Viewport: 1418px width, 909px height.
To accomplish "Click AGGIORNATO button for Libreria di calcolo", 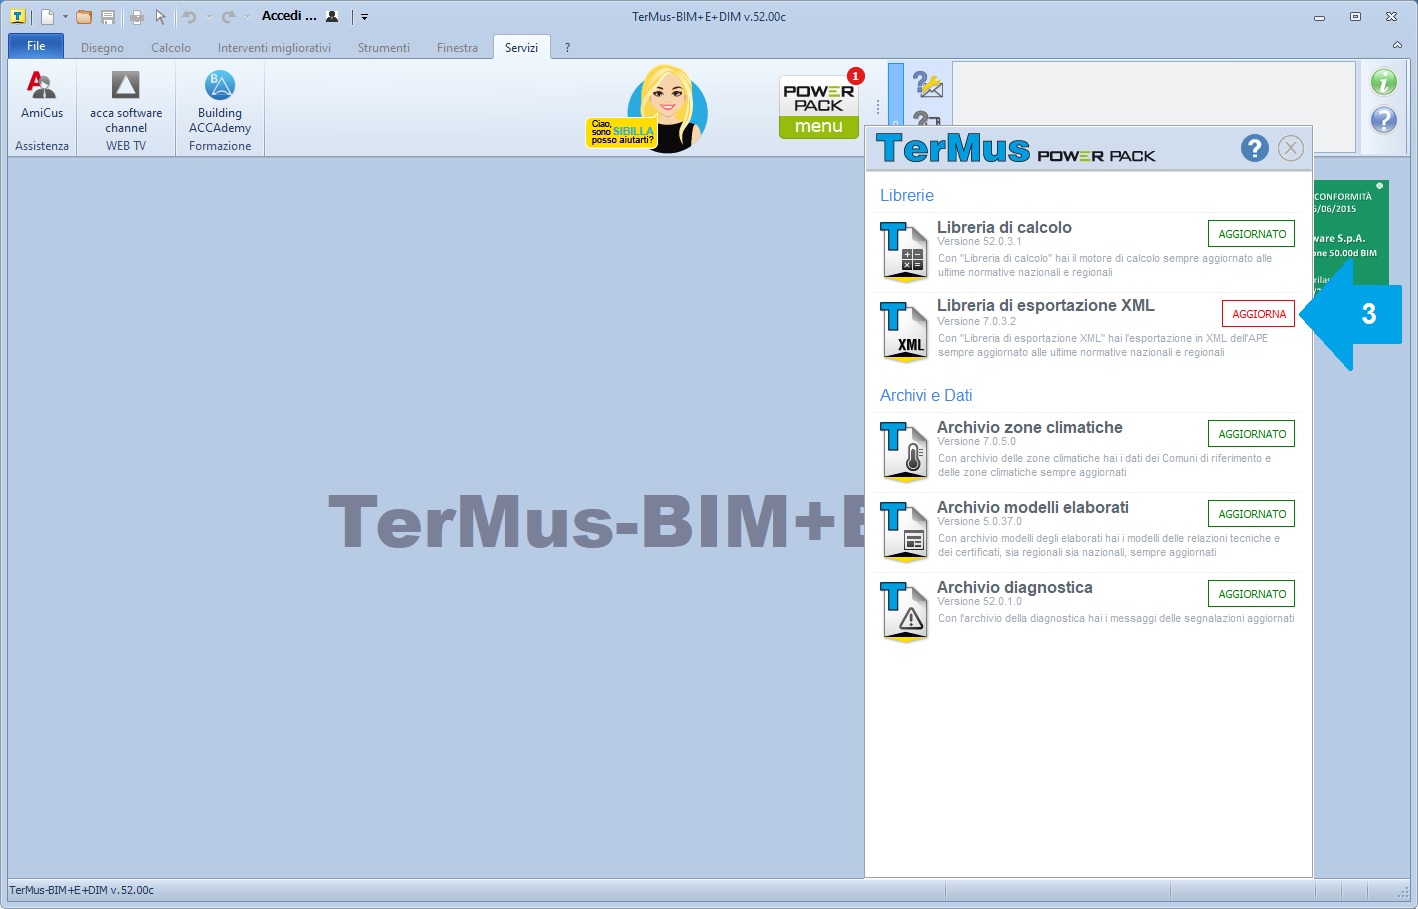I will click(x=1251, y=234).
